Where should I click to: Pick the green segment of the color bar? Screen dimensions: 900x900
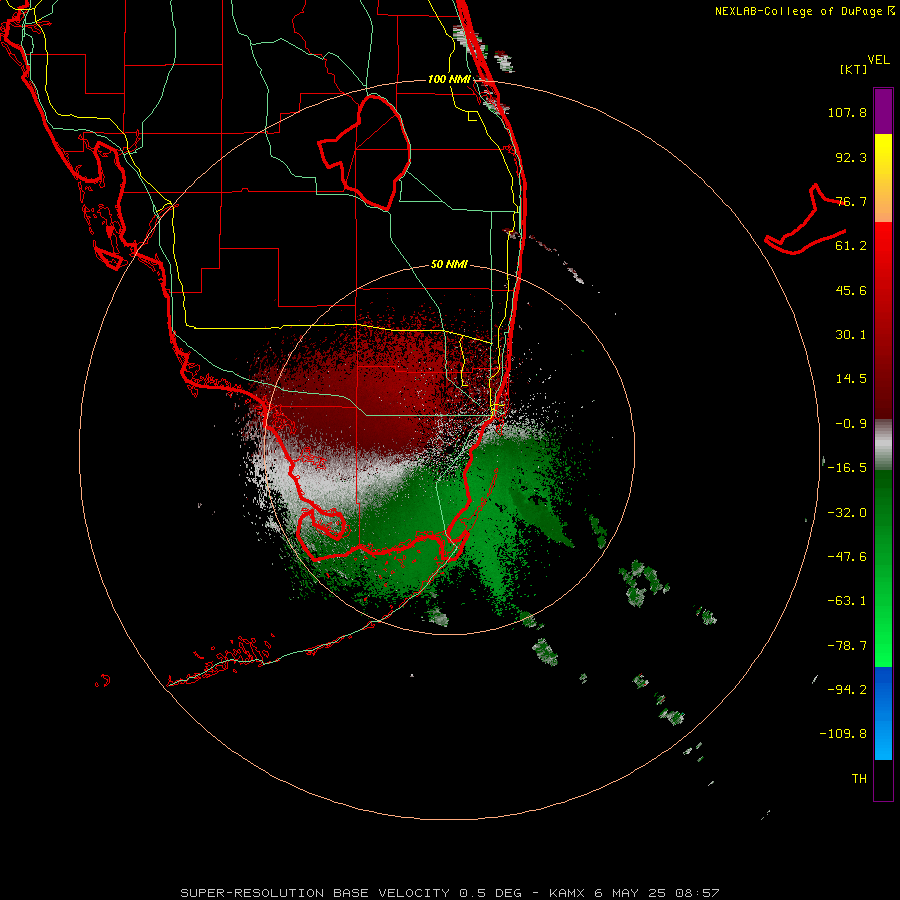pos(883,568)
